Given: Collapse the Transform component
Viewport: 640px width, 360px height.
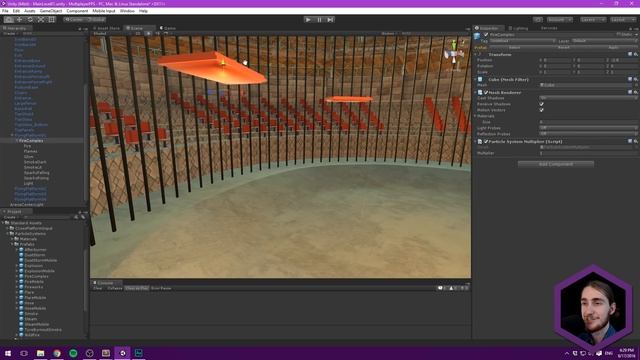Looking at the screenshot, I should pyautogui.click(x=475, y=54).
